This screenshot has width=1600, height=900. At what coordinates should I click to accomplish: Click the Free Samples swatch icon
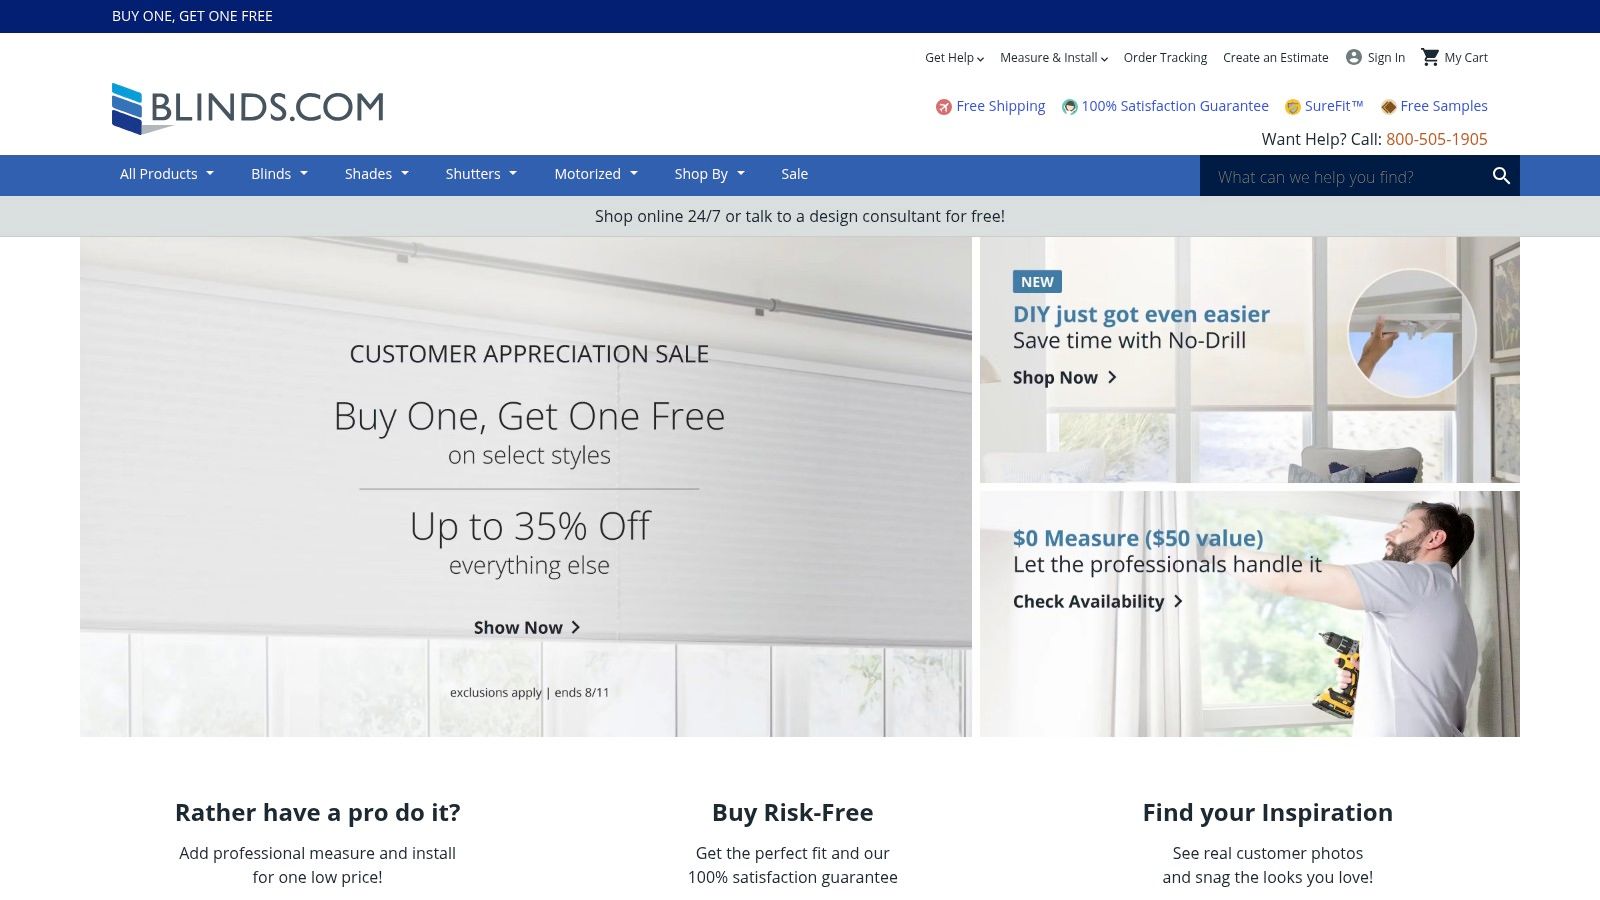(x=1388, y=106)
